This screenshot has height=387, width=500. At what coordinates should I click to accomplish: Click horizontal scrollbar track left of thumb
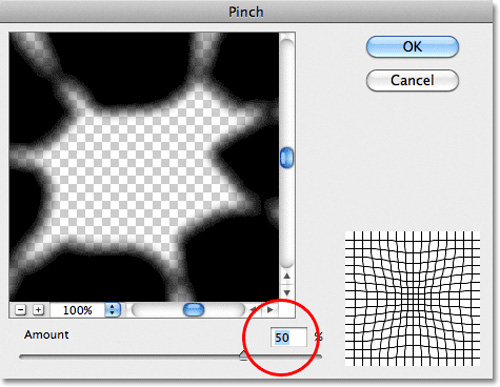coord(157,310)
